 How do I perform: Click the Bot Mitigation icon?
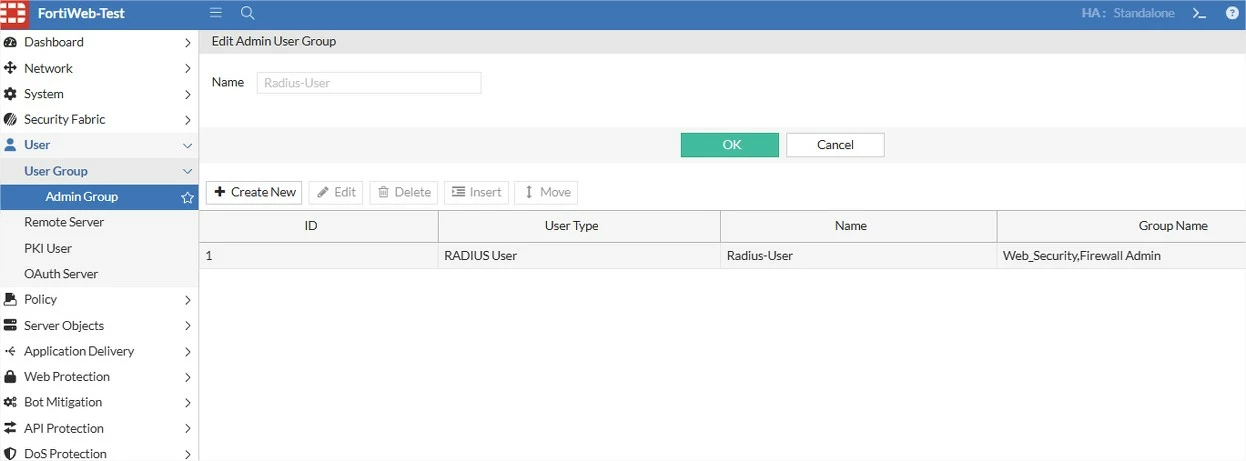(x=11, y=402)
